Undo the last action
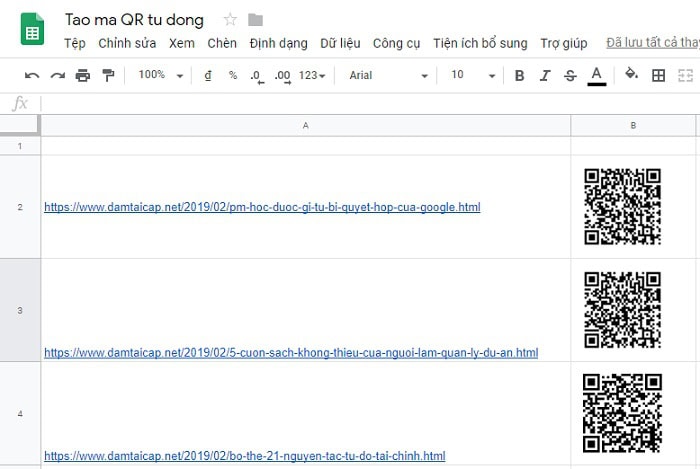This screenshot has width=700, height=469. tap(32, 75)
